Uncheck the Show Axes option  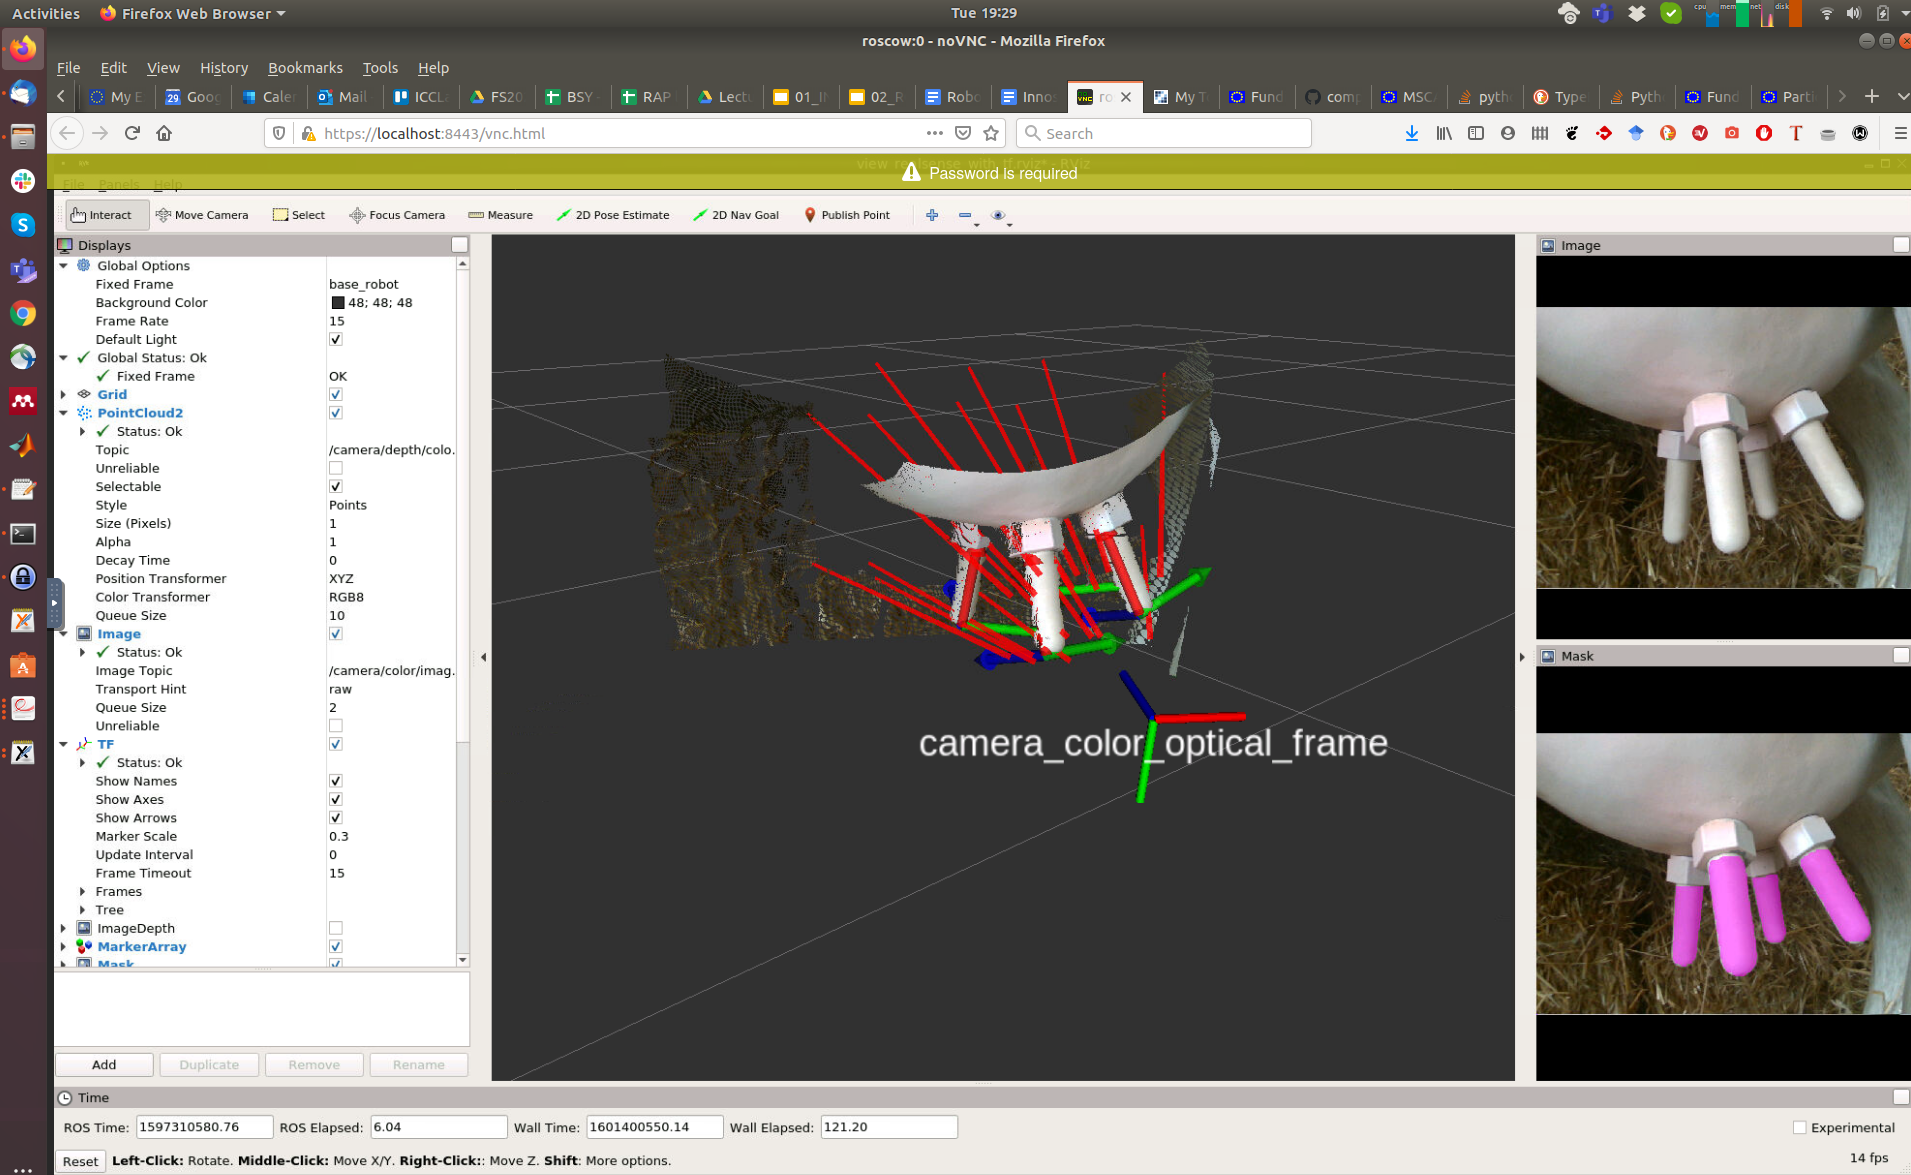pos(336,799)
